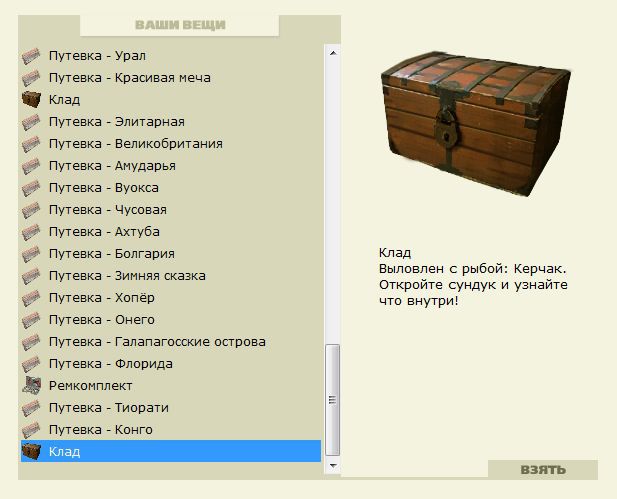Select the item Путевка - Ахтуба
The image size is (617, 499).
point(104,232)
